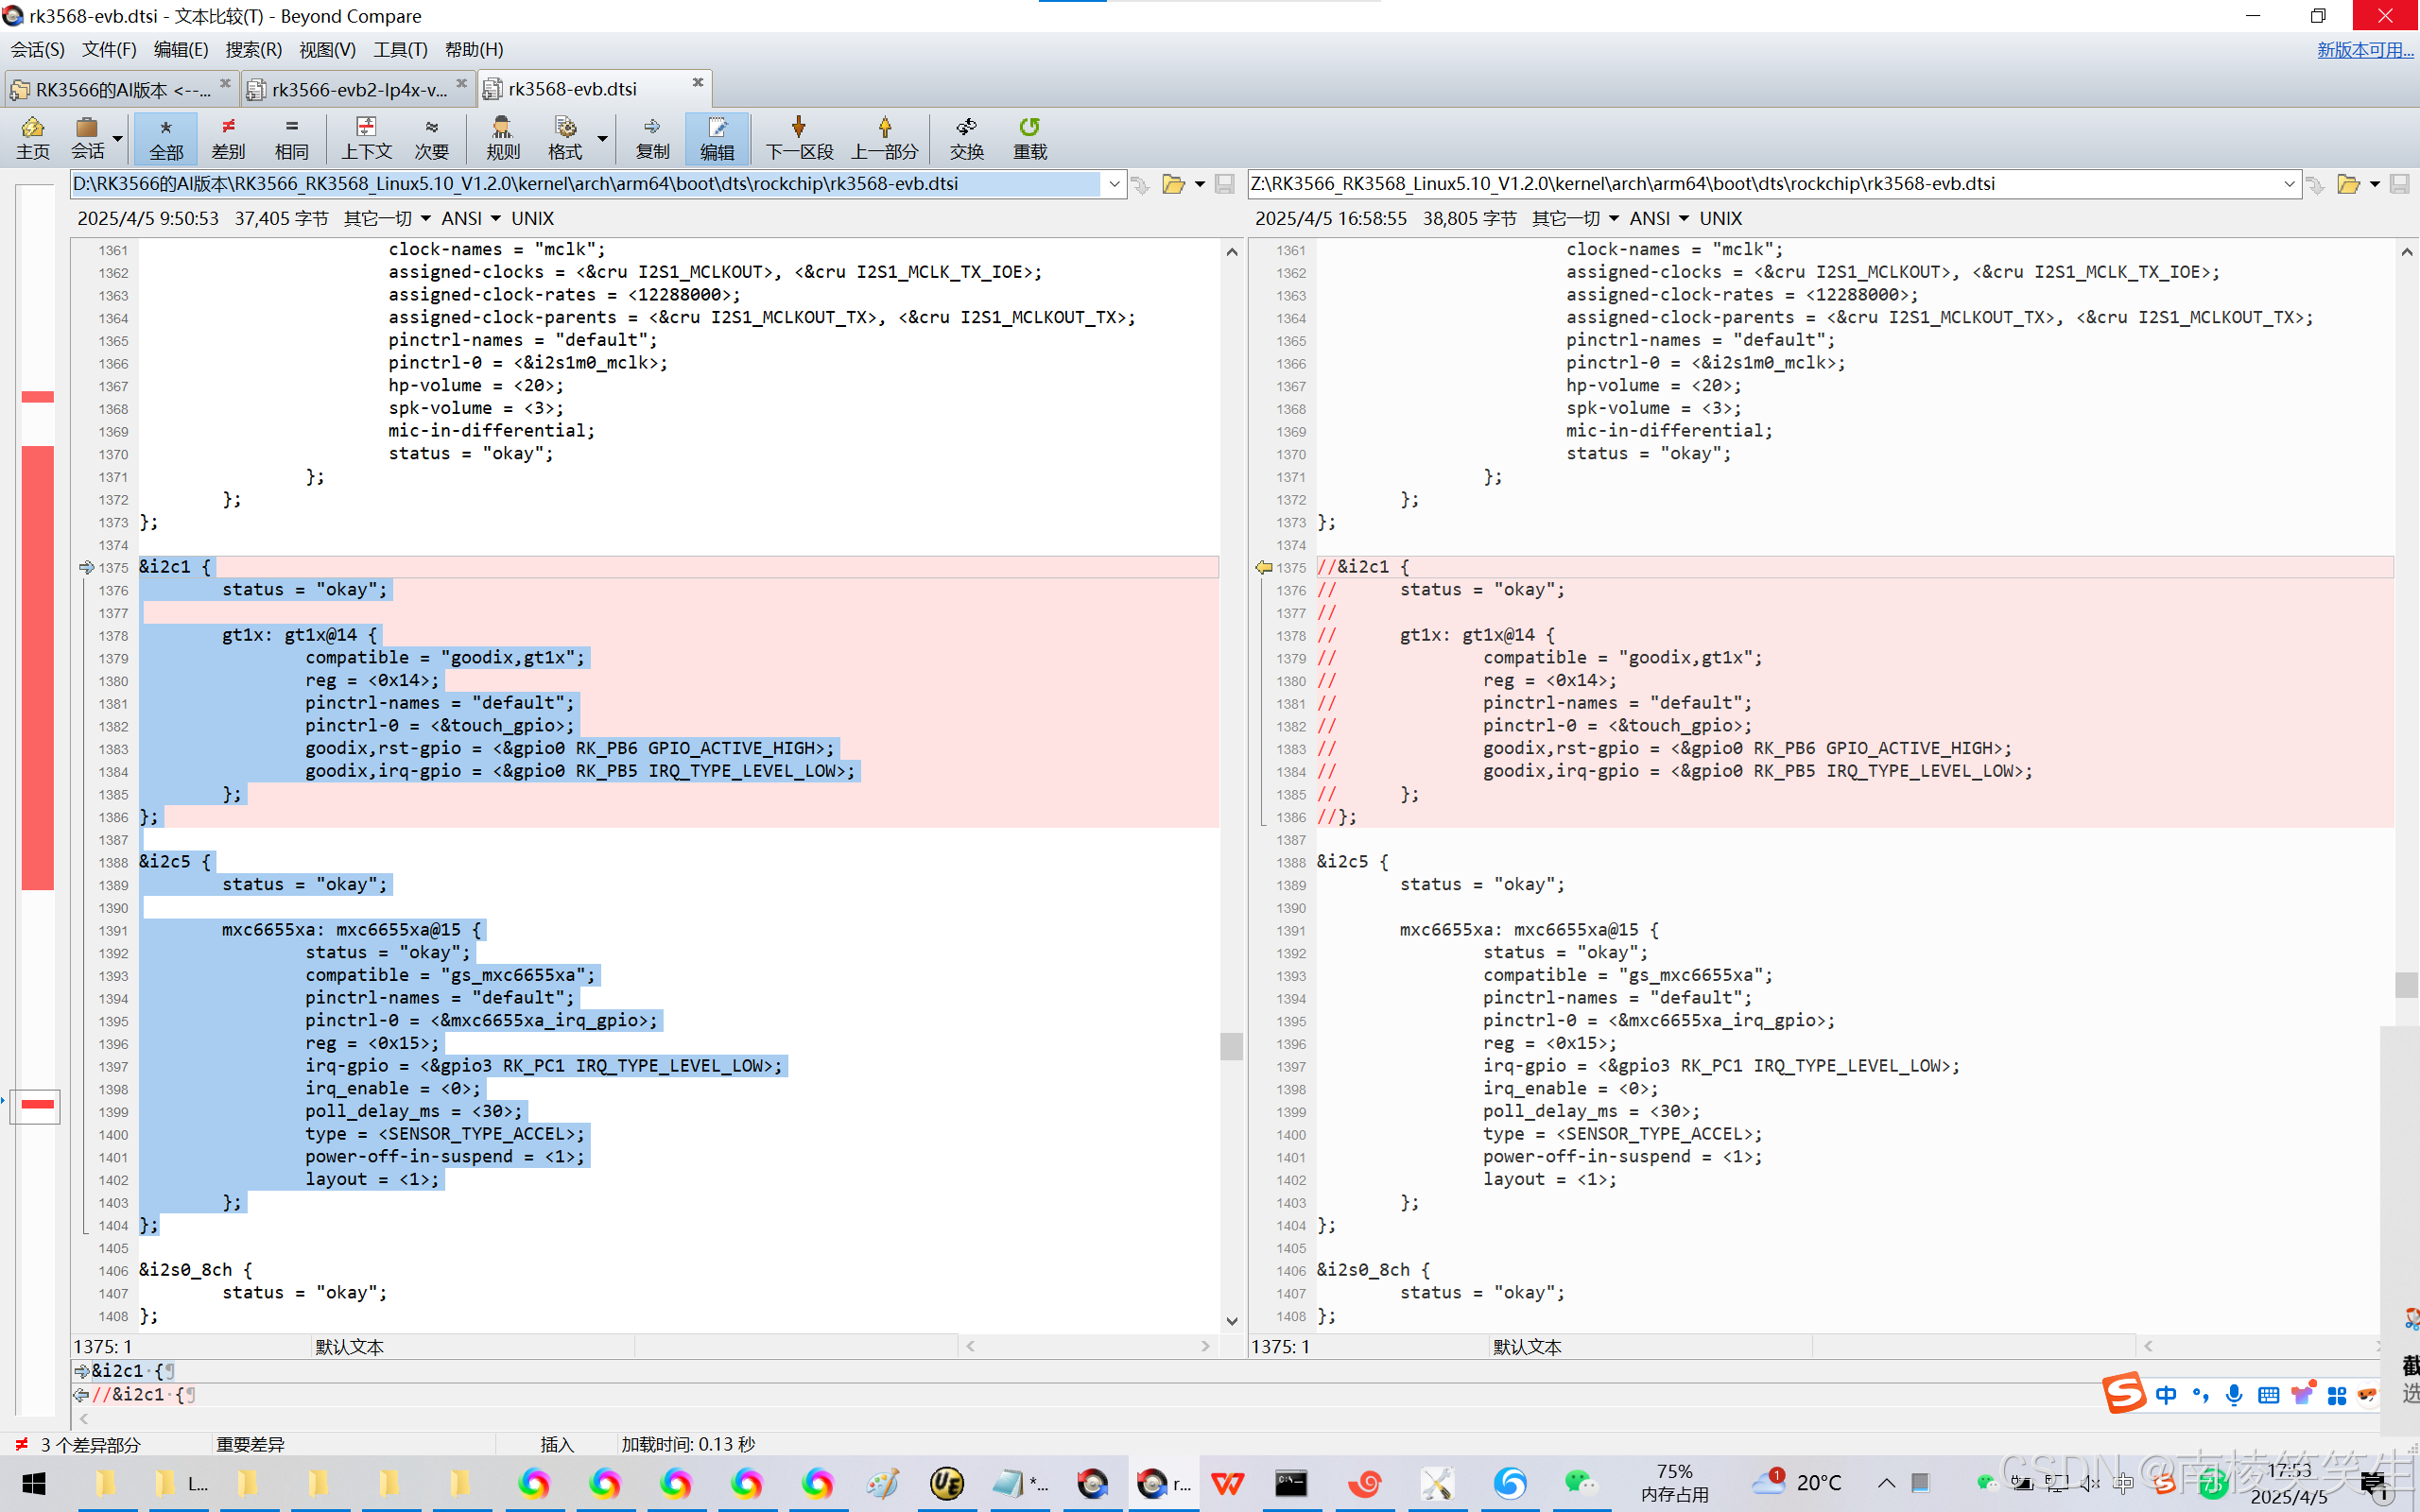Toggle the Differences (差别) filter
The height and width of the screenshot is (1512, 2420).
pyautogui.click(x=228, y=138)
